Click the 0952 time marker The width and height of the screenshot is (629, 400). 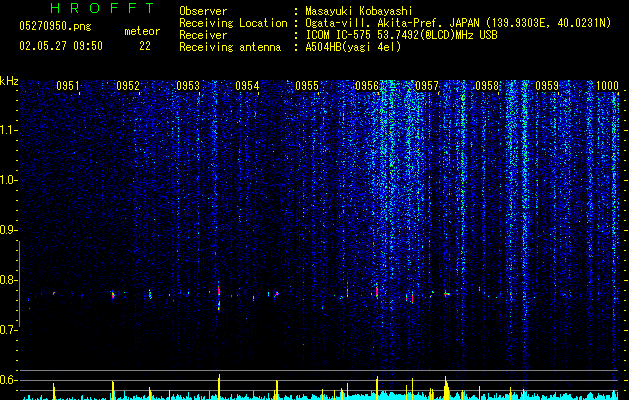click(x=128, y=86)
